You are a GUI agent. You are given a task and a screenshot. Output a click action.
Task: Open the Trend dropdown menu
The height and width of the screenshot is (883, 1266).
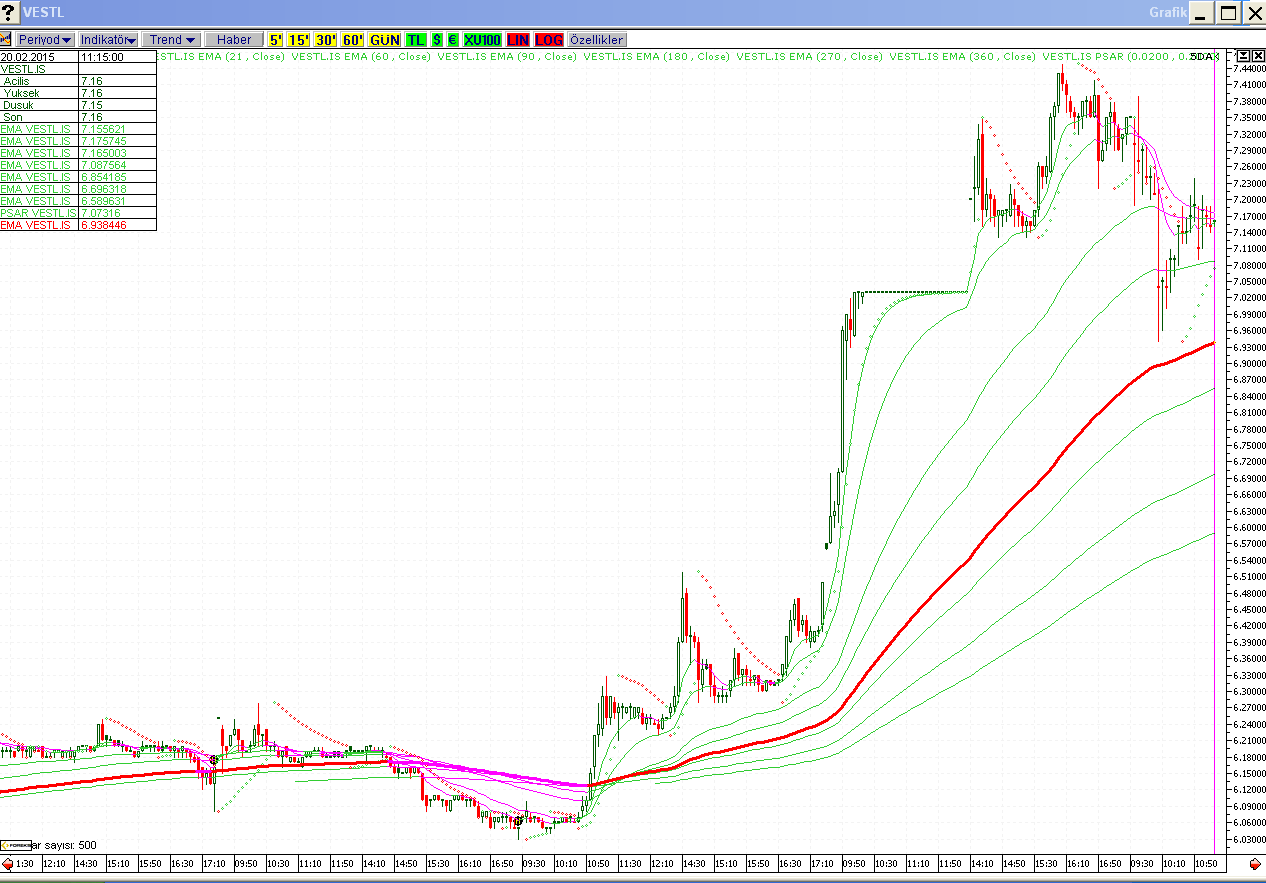172,40
